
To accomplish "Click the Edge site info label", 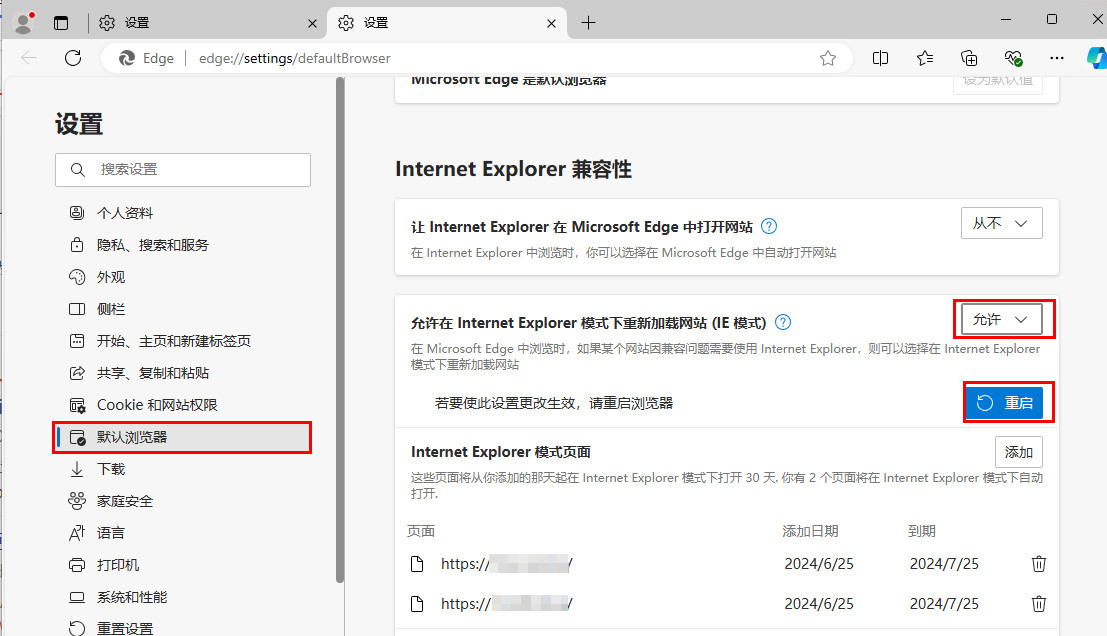I will click(147, 58).
